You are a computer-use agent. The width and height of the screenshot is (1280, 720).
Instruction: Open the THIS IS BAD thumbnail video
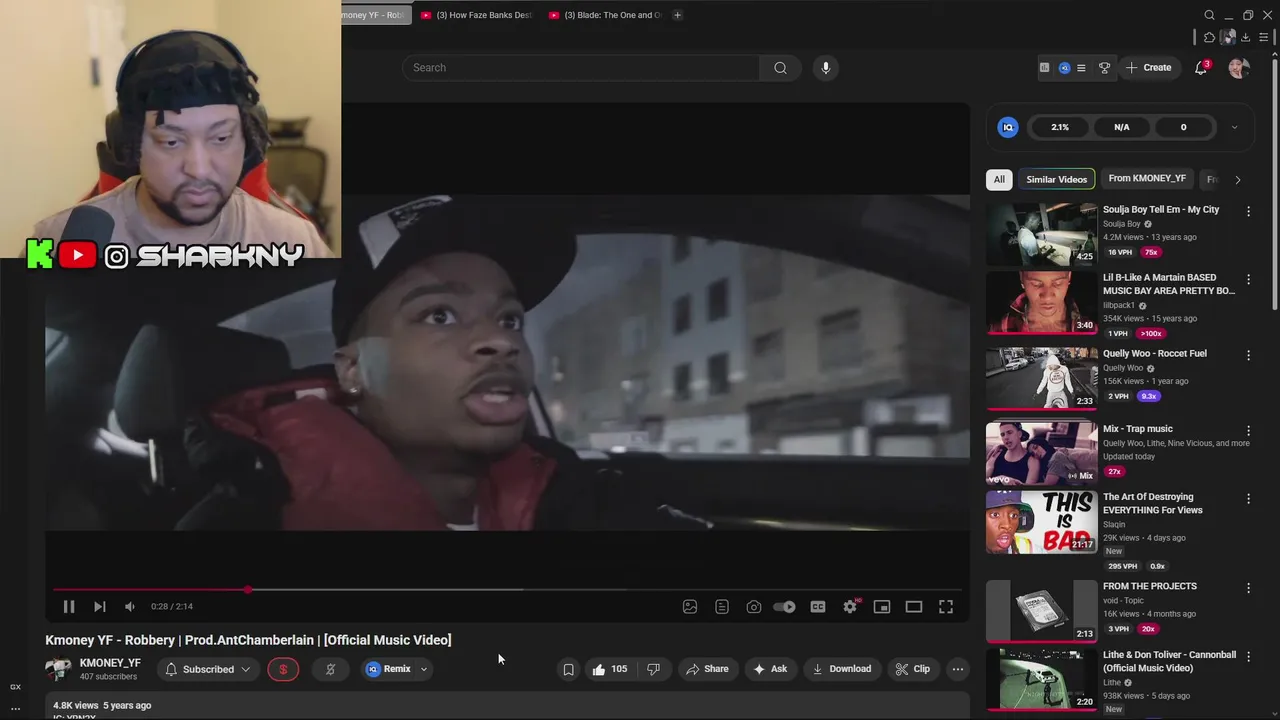click(x=1041, y=522)
